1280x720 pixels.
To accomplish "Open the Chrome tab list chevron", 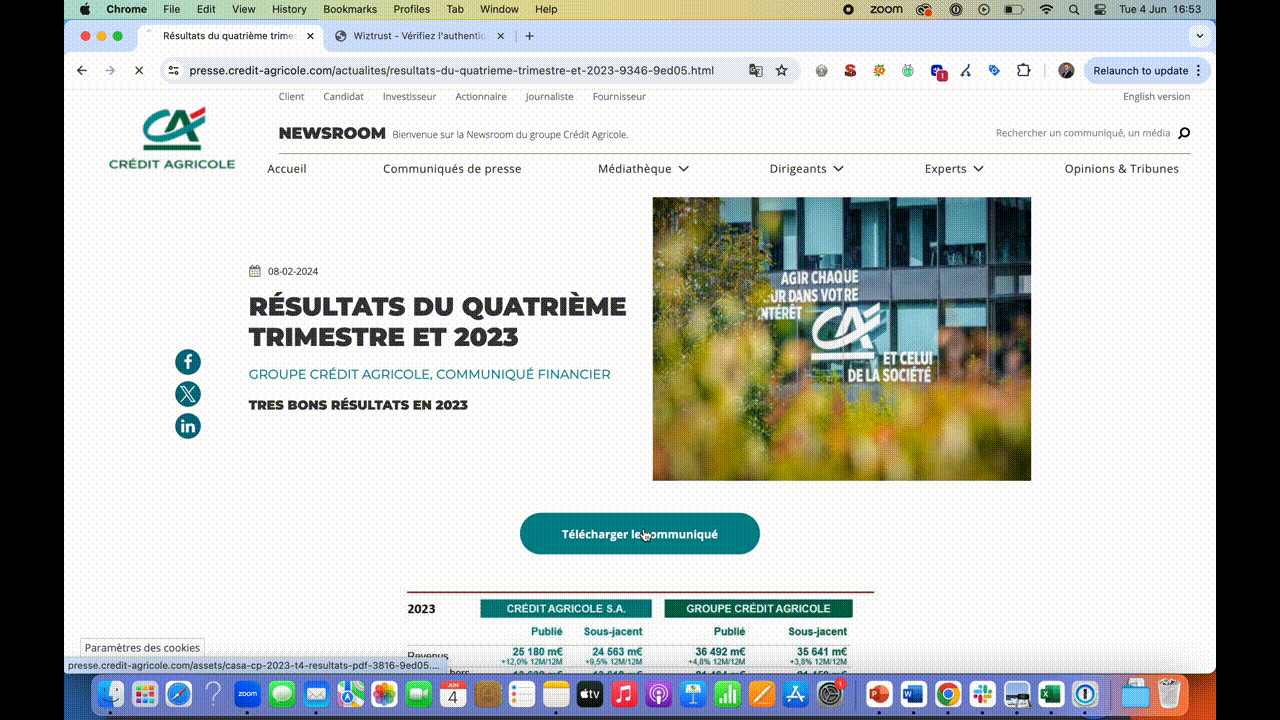I will pos(1200,36).
